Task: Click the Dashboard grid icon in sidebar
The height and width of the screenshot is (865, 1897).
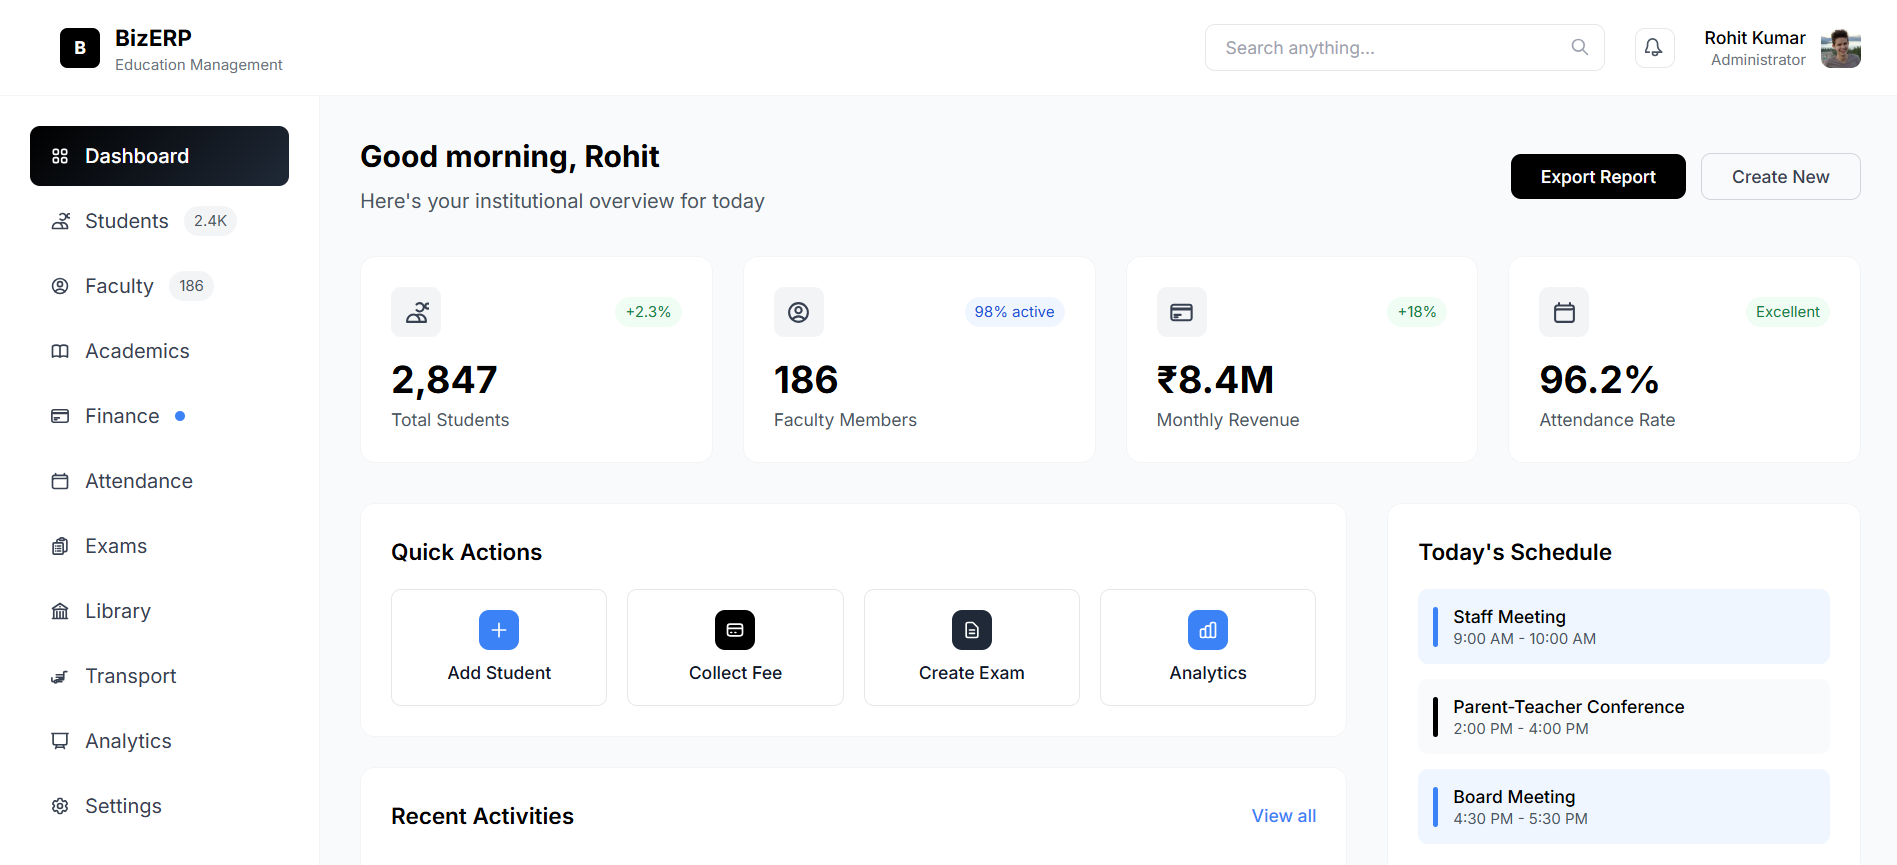Action: 60,156
